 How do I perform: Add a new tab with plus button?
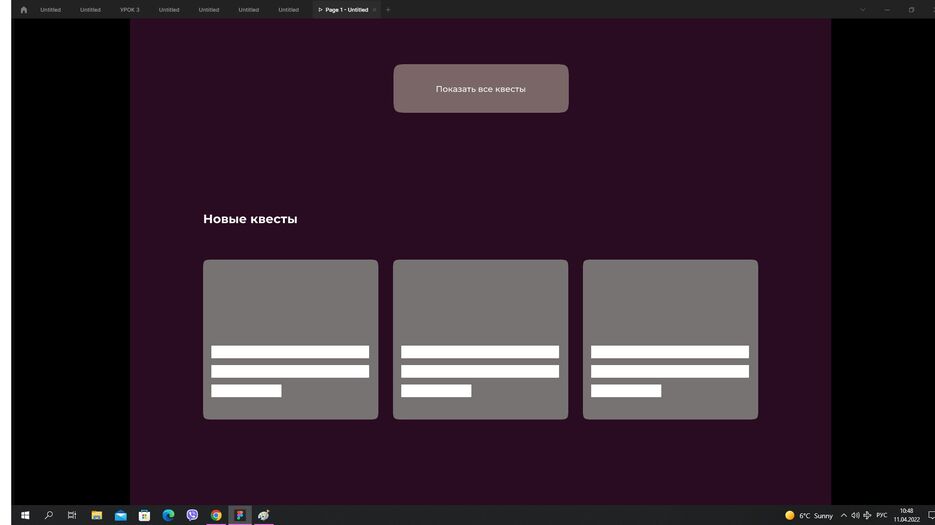(388, 10)
